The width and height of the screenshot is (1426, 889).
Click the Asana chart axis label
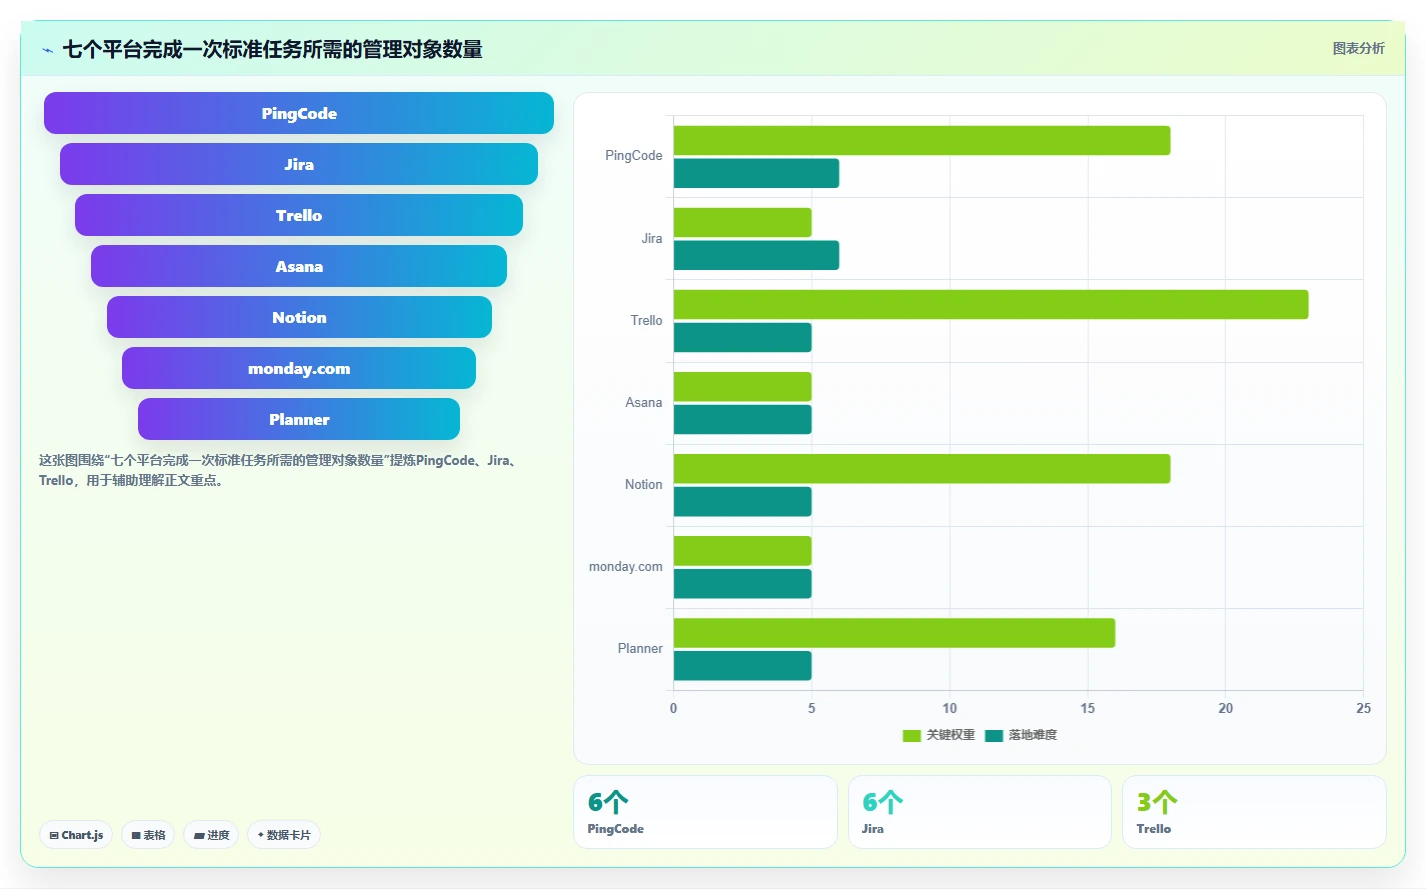point(643,403)
